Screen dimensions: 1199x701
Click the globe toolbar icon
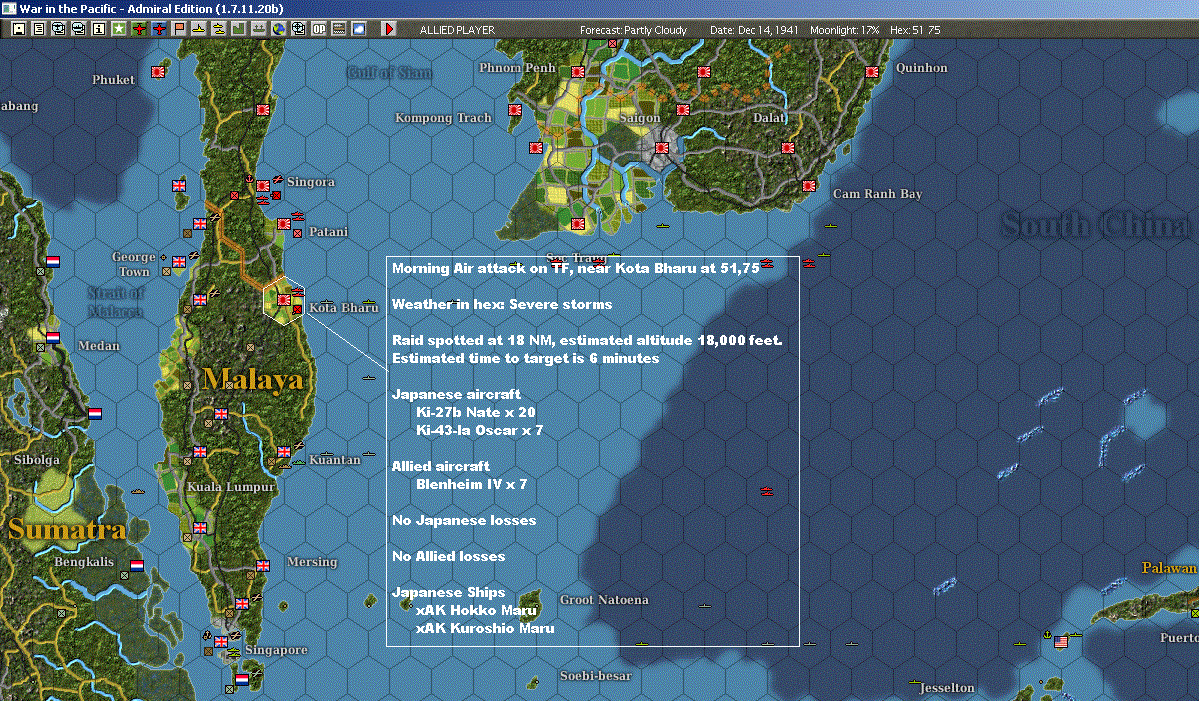[x=278, y=29]
